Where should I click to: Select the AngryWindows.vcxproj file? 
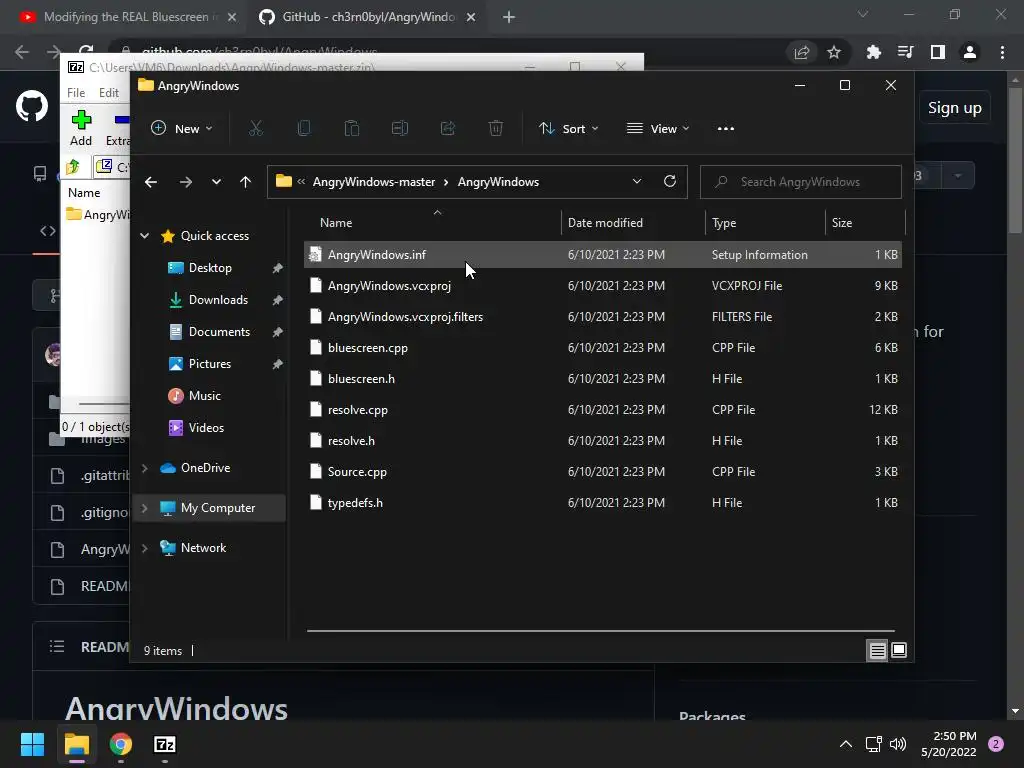(603, 285)
